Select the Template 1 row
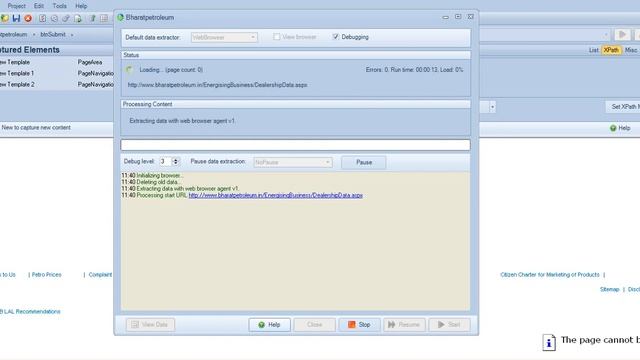 [57, 73]
